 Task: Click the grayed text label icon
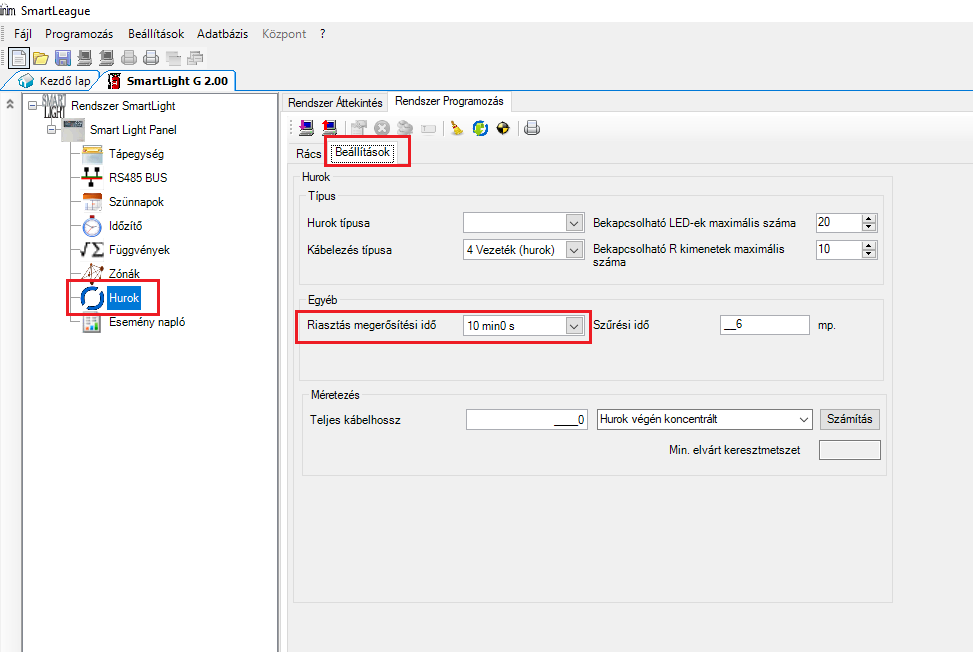point(428,128)
